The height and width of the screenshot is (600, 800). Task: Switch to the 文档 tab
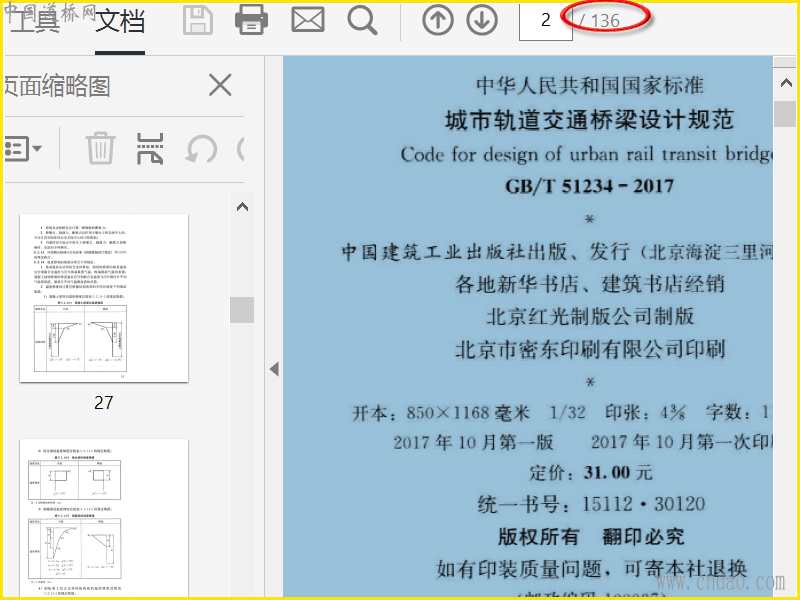(x=120, y=21)
